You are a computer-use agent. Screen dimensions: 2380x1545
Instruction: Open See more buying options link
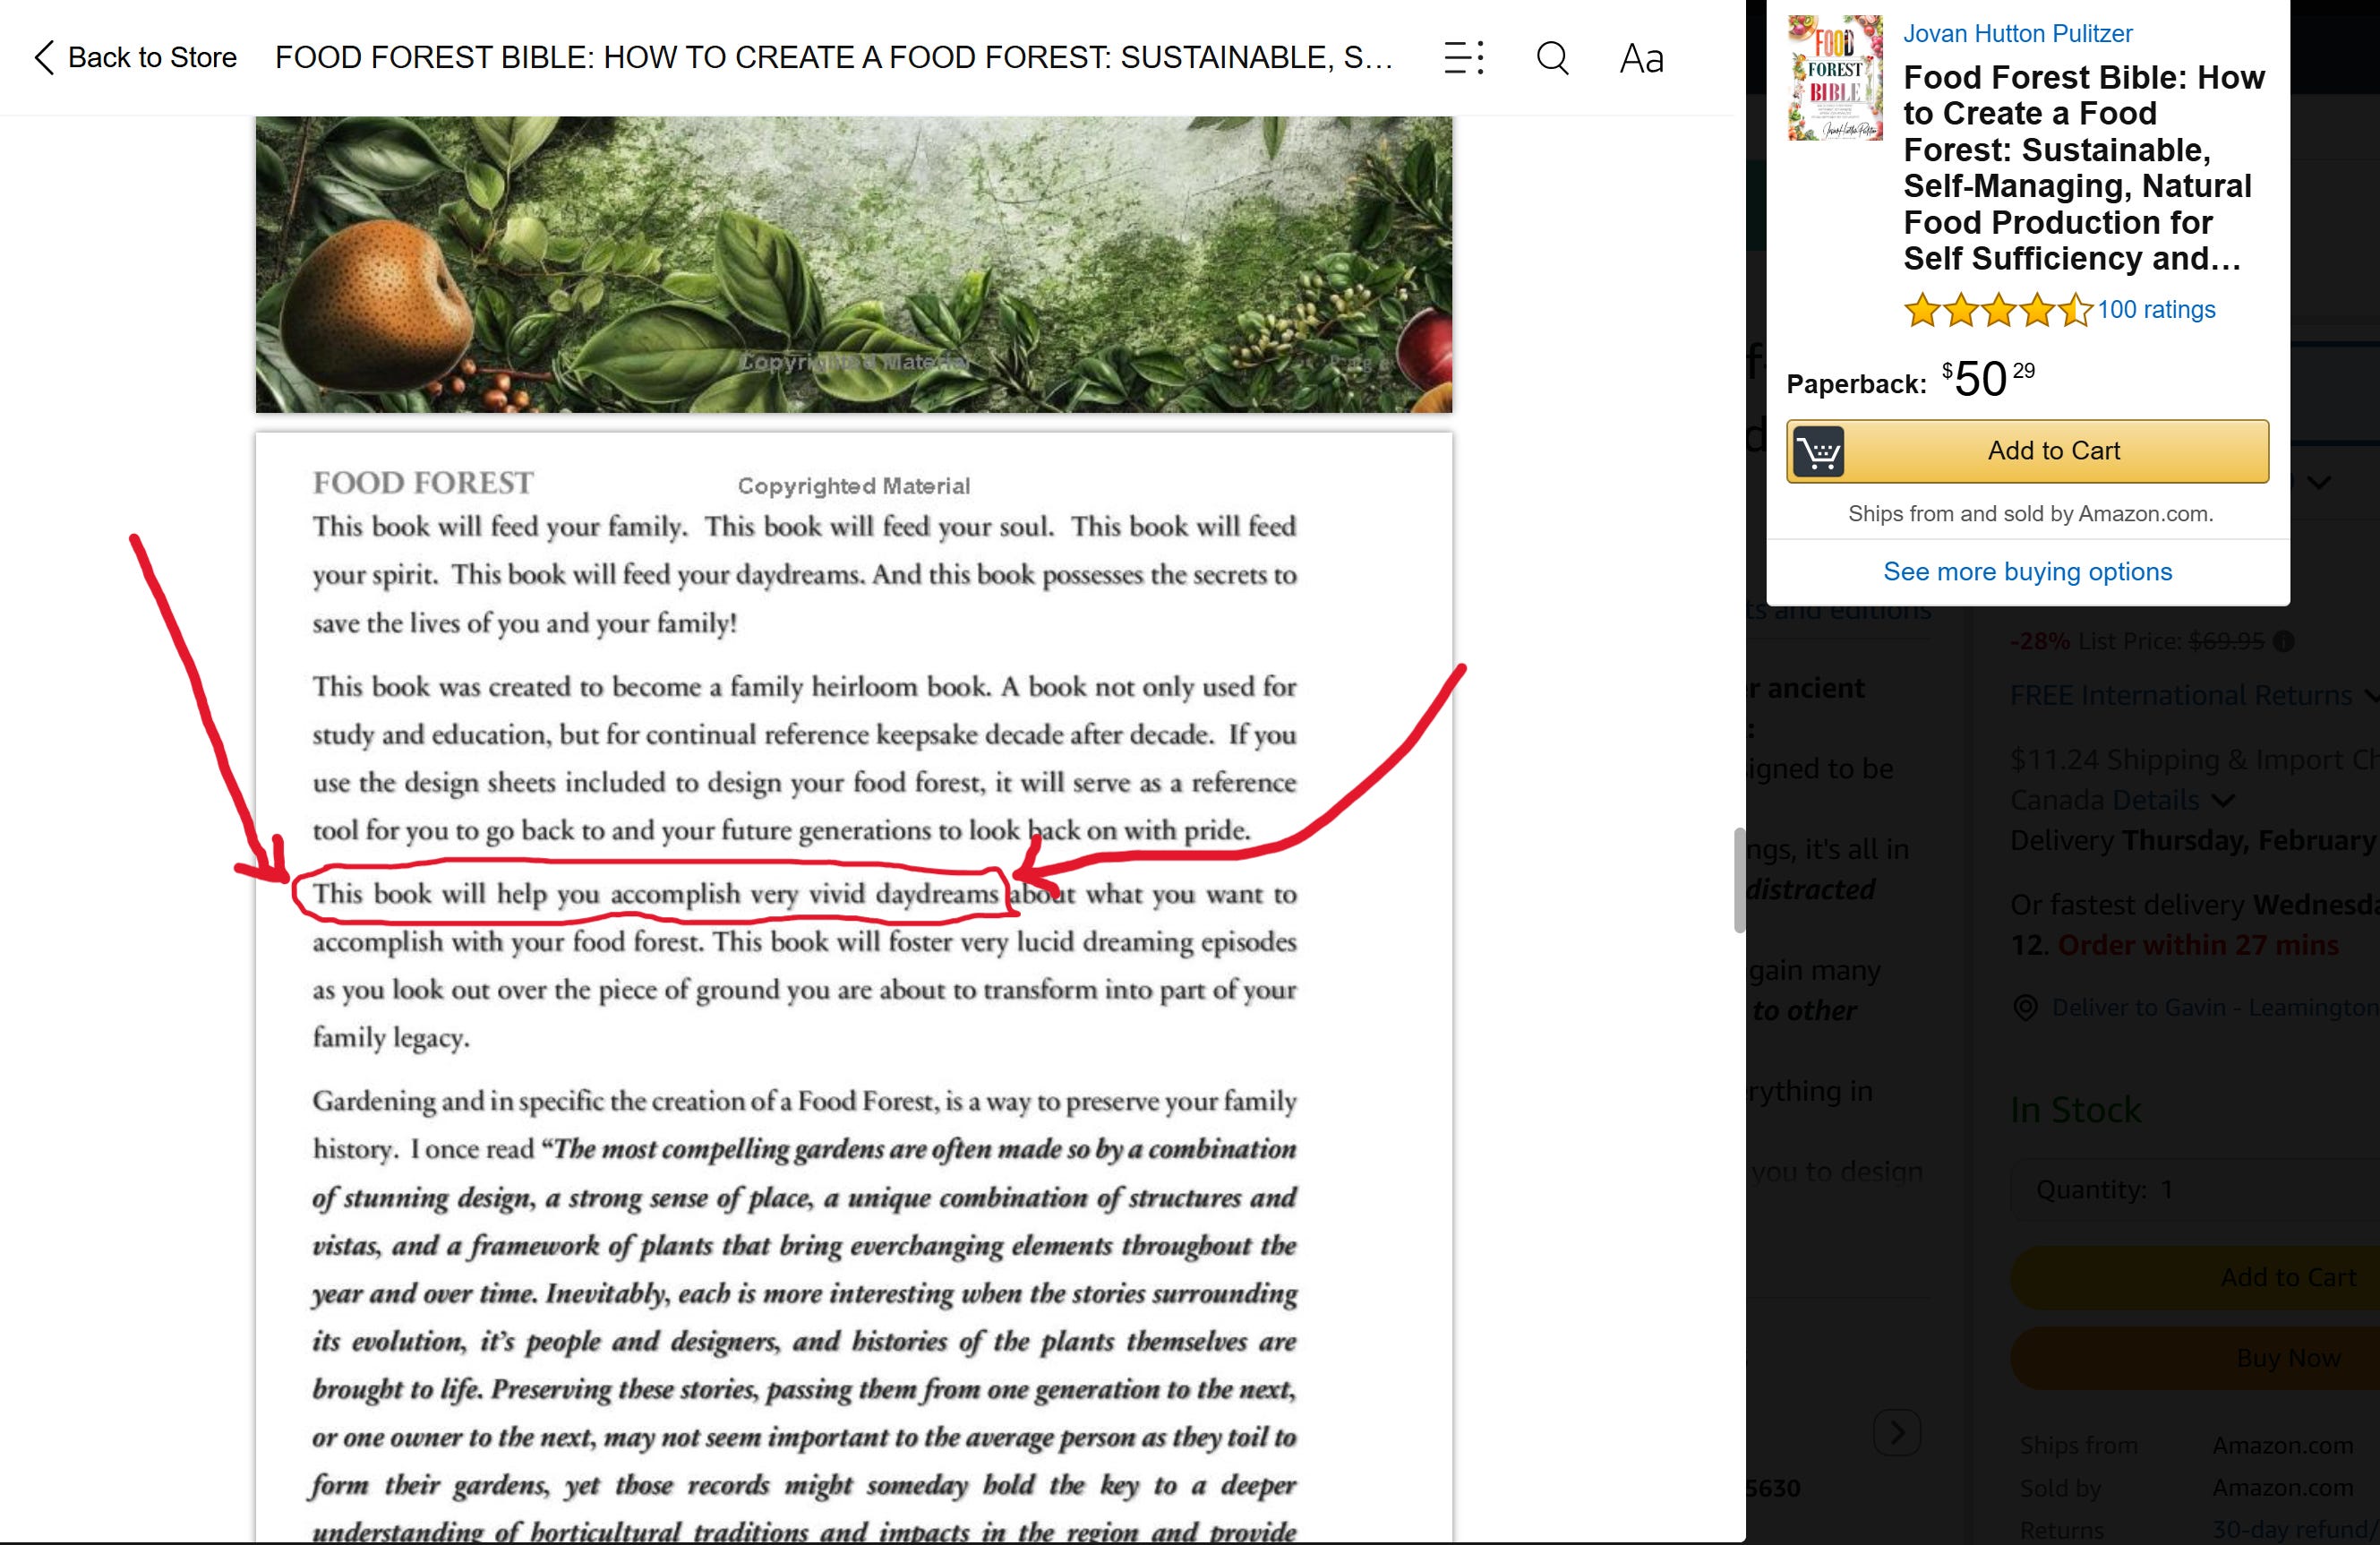[2027, 572]
